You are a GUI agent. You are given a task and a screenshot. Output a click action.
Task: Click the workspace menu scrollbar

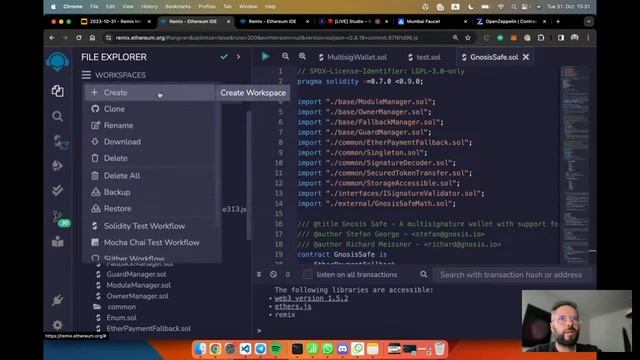[249, 176]
